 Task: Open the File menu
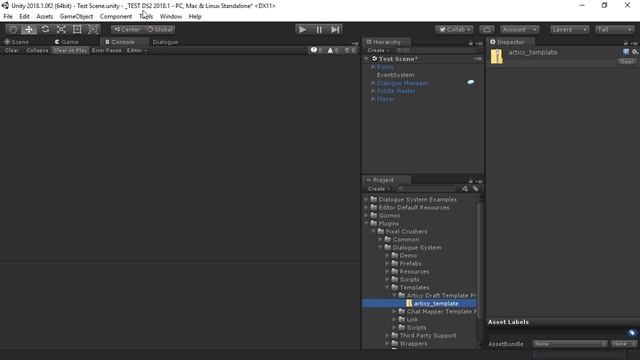[x=8, y=16]
